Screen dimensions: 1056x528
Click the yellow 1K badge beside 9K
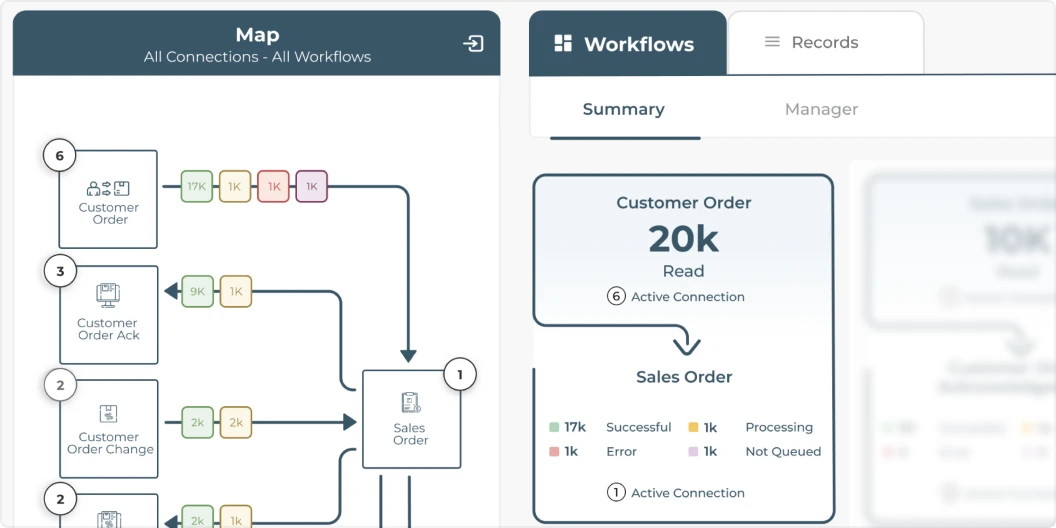tap(236, 292)
